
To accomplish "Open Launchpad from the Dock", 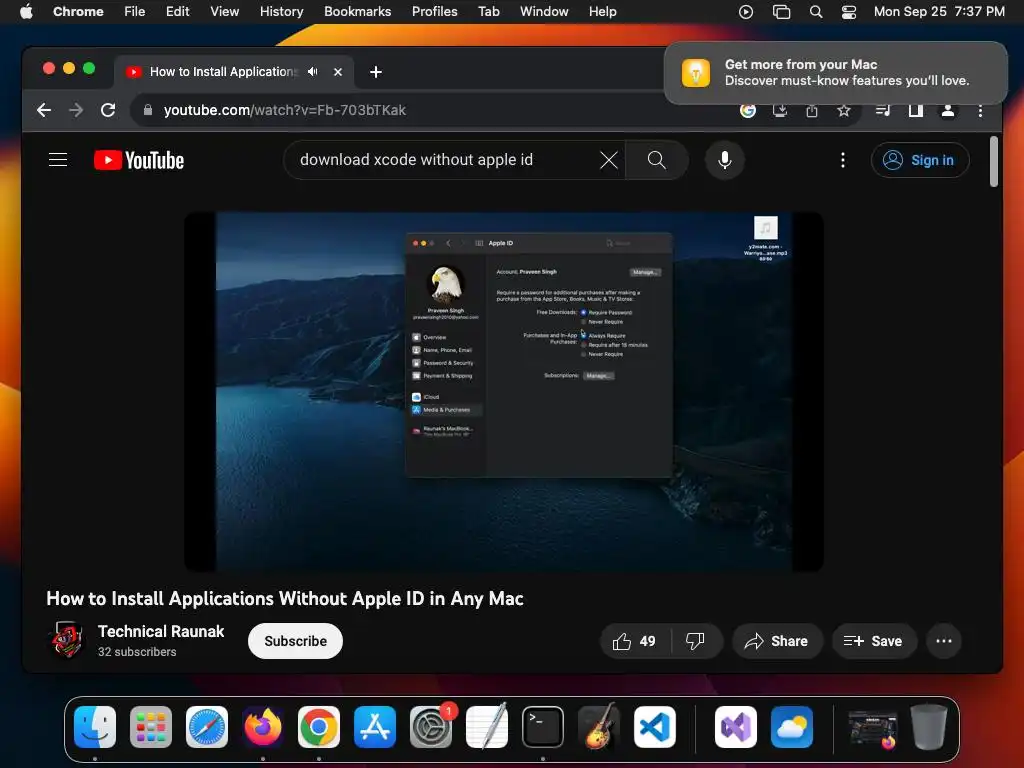I will tap(151, 727).
